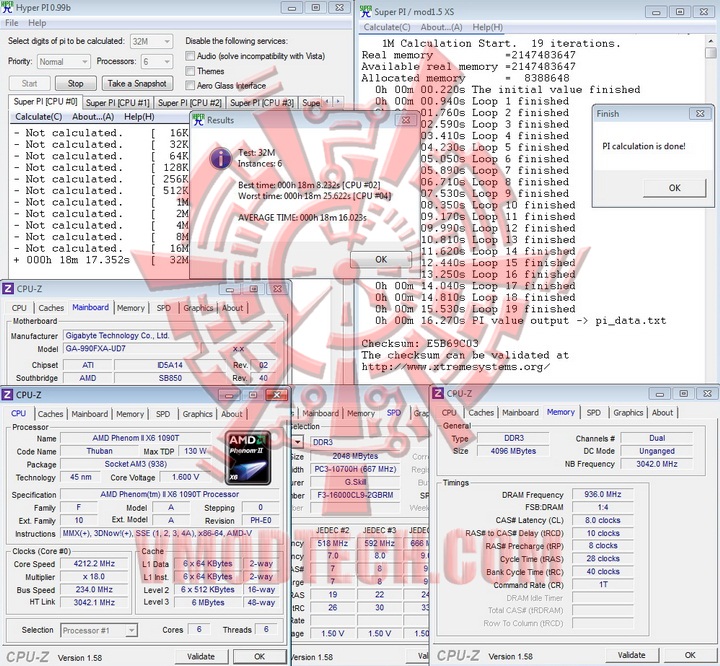Open About tab in Mainboard CPU-Z window

(232, 308)
